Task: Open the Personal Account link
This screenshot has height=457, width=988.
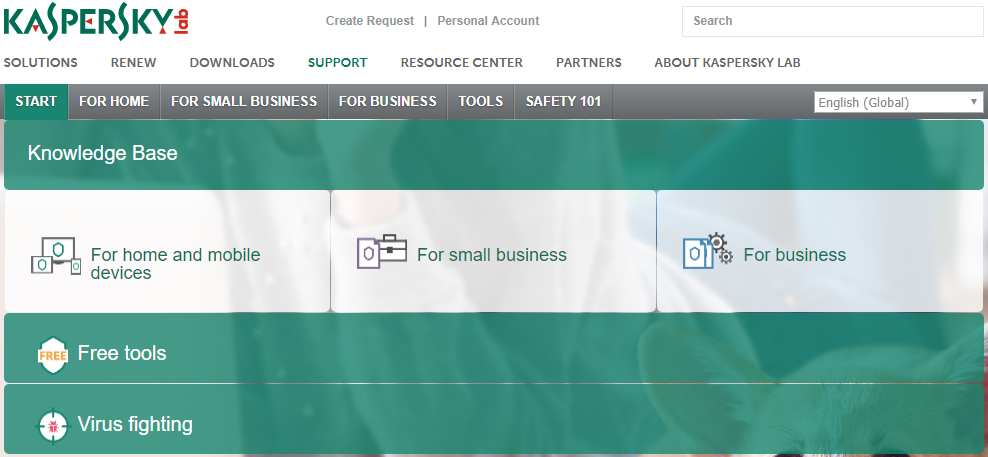Action: 488,21
